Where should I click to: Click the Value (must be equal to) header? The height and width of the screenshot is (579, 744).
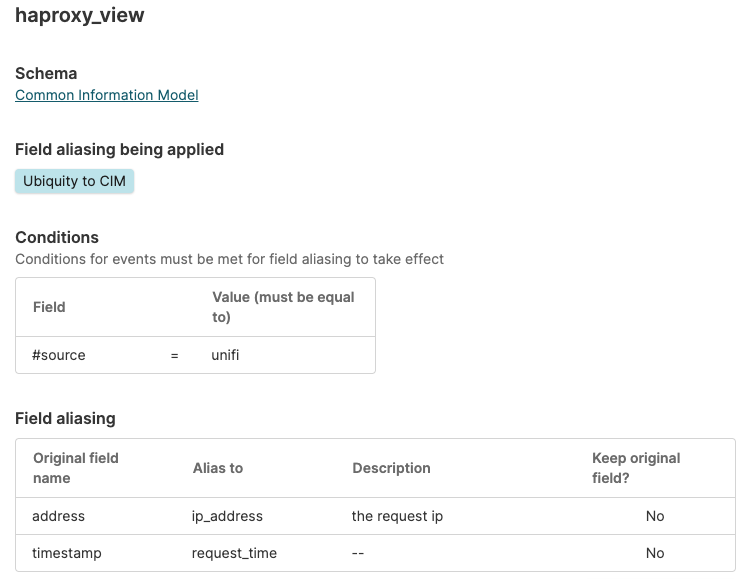(x=283, y=307)
